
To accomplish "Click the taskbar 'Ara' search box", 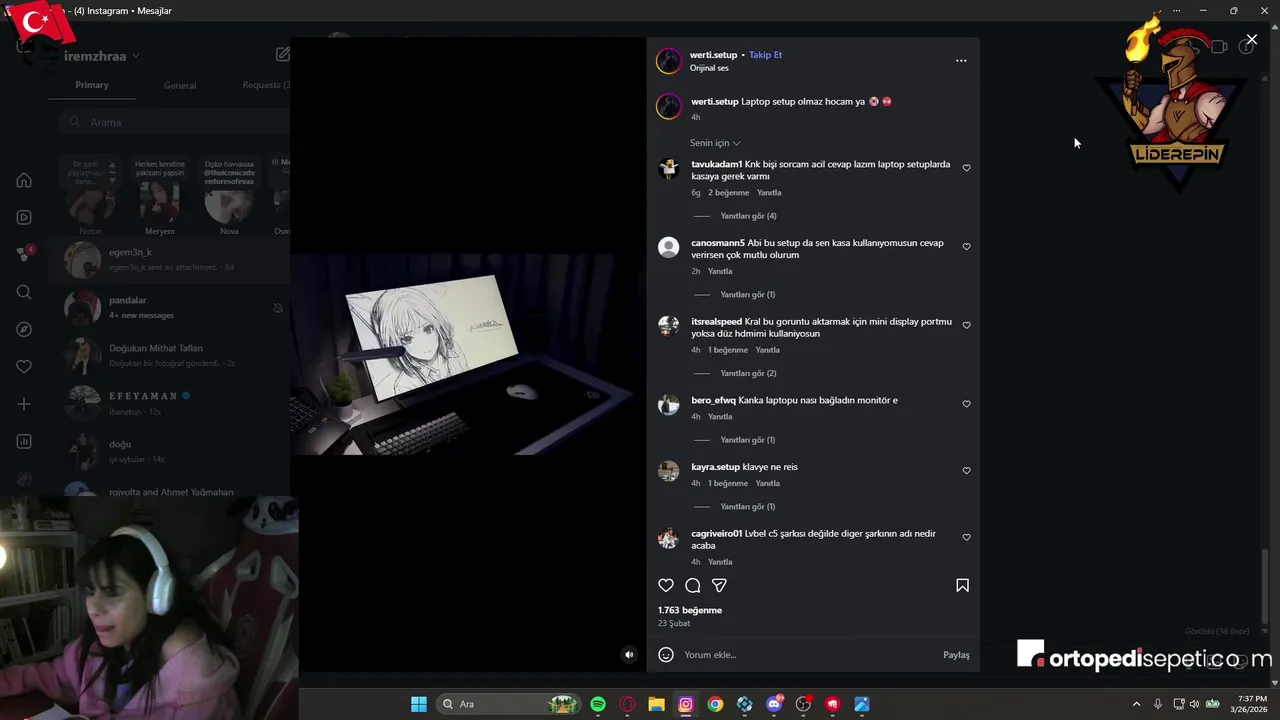I will pos(510,704).
